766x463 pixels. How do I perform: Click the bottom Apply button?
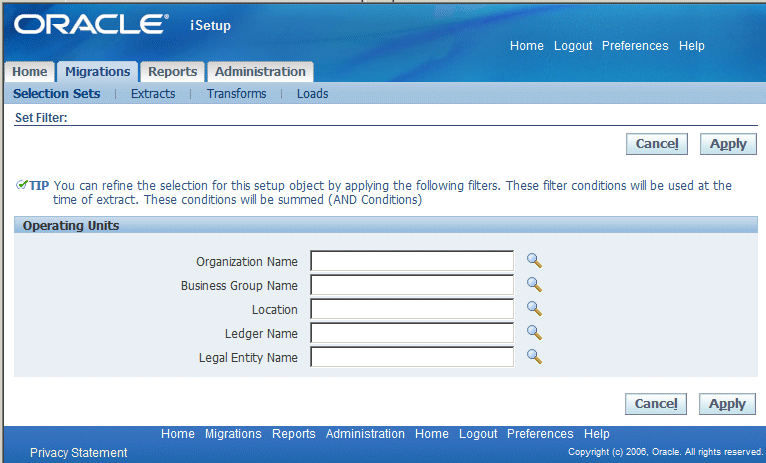click(x=727, y=404)
